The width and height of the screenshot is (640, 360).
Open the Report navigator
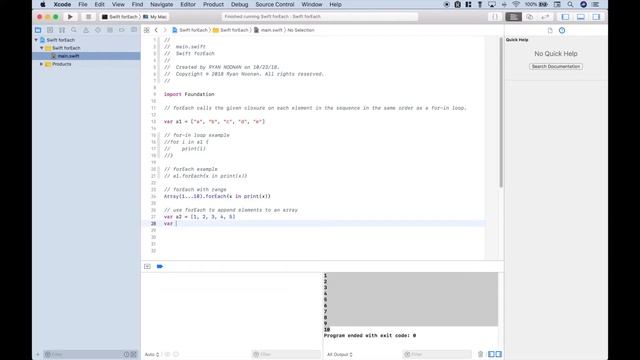tap(134, 30)
